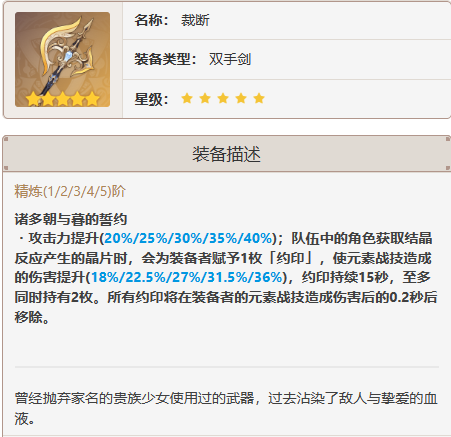Click the blue skill damage values 18%/22.5%/27%/31.5%/36%
This screenshot has width=451, height=437.
point(187,277)
